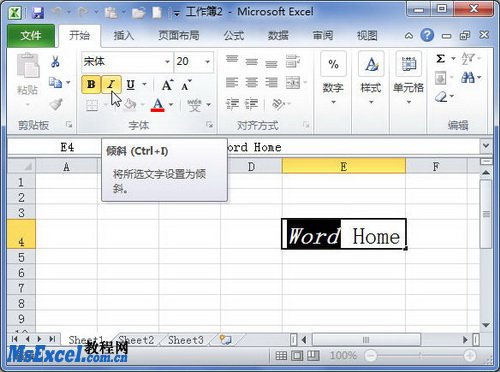Click the Format Painter brush icon
This screenshot has width=500, height=372.
pyautogui.click(x=56, y=104)
